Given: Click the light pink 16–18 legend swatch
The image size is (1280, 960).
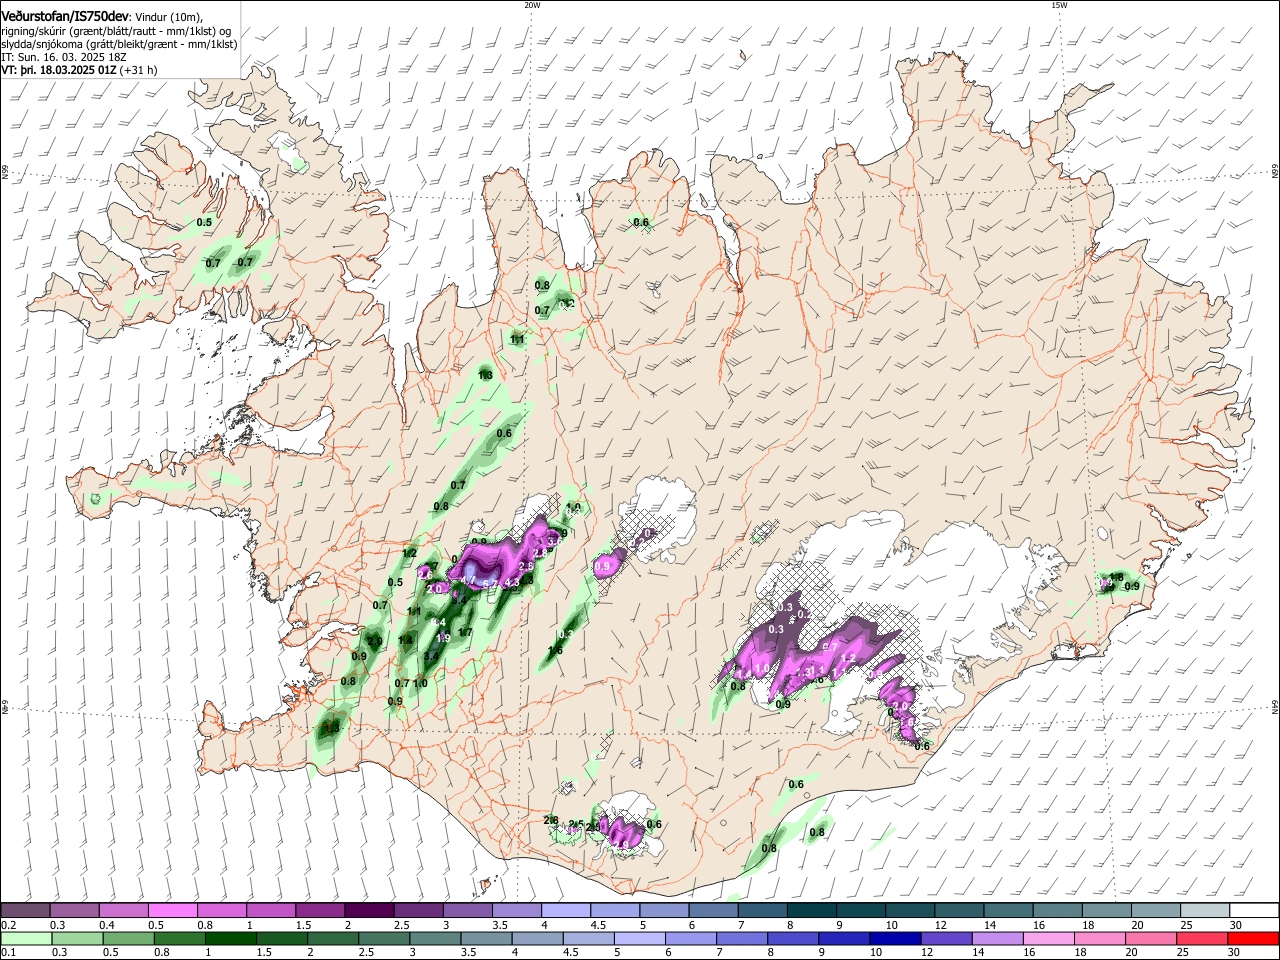Looking at the screenshot, I should pos(1050,938).
